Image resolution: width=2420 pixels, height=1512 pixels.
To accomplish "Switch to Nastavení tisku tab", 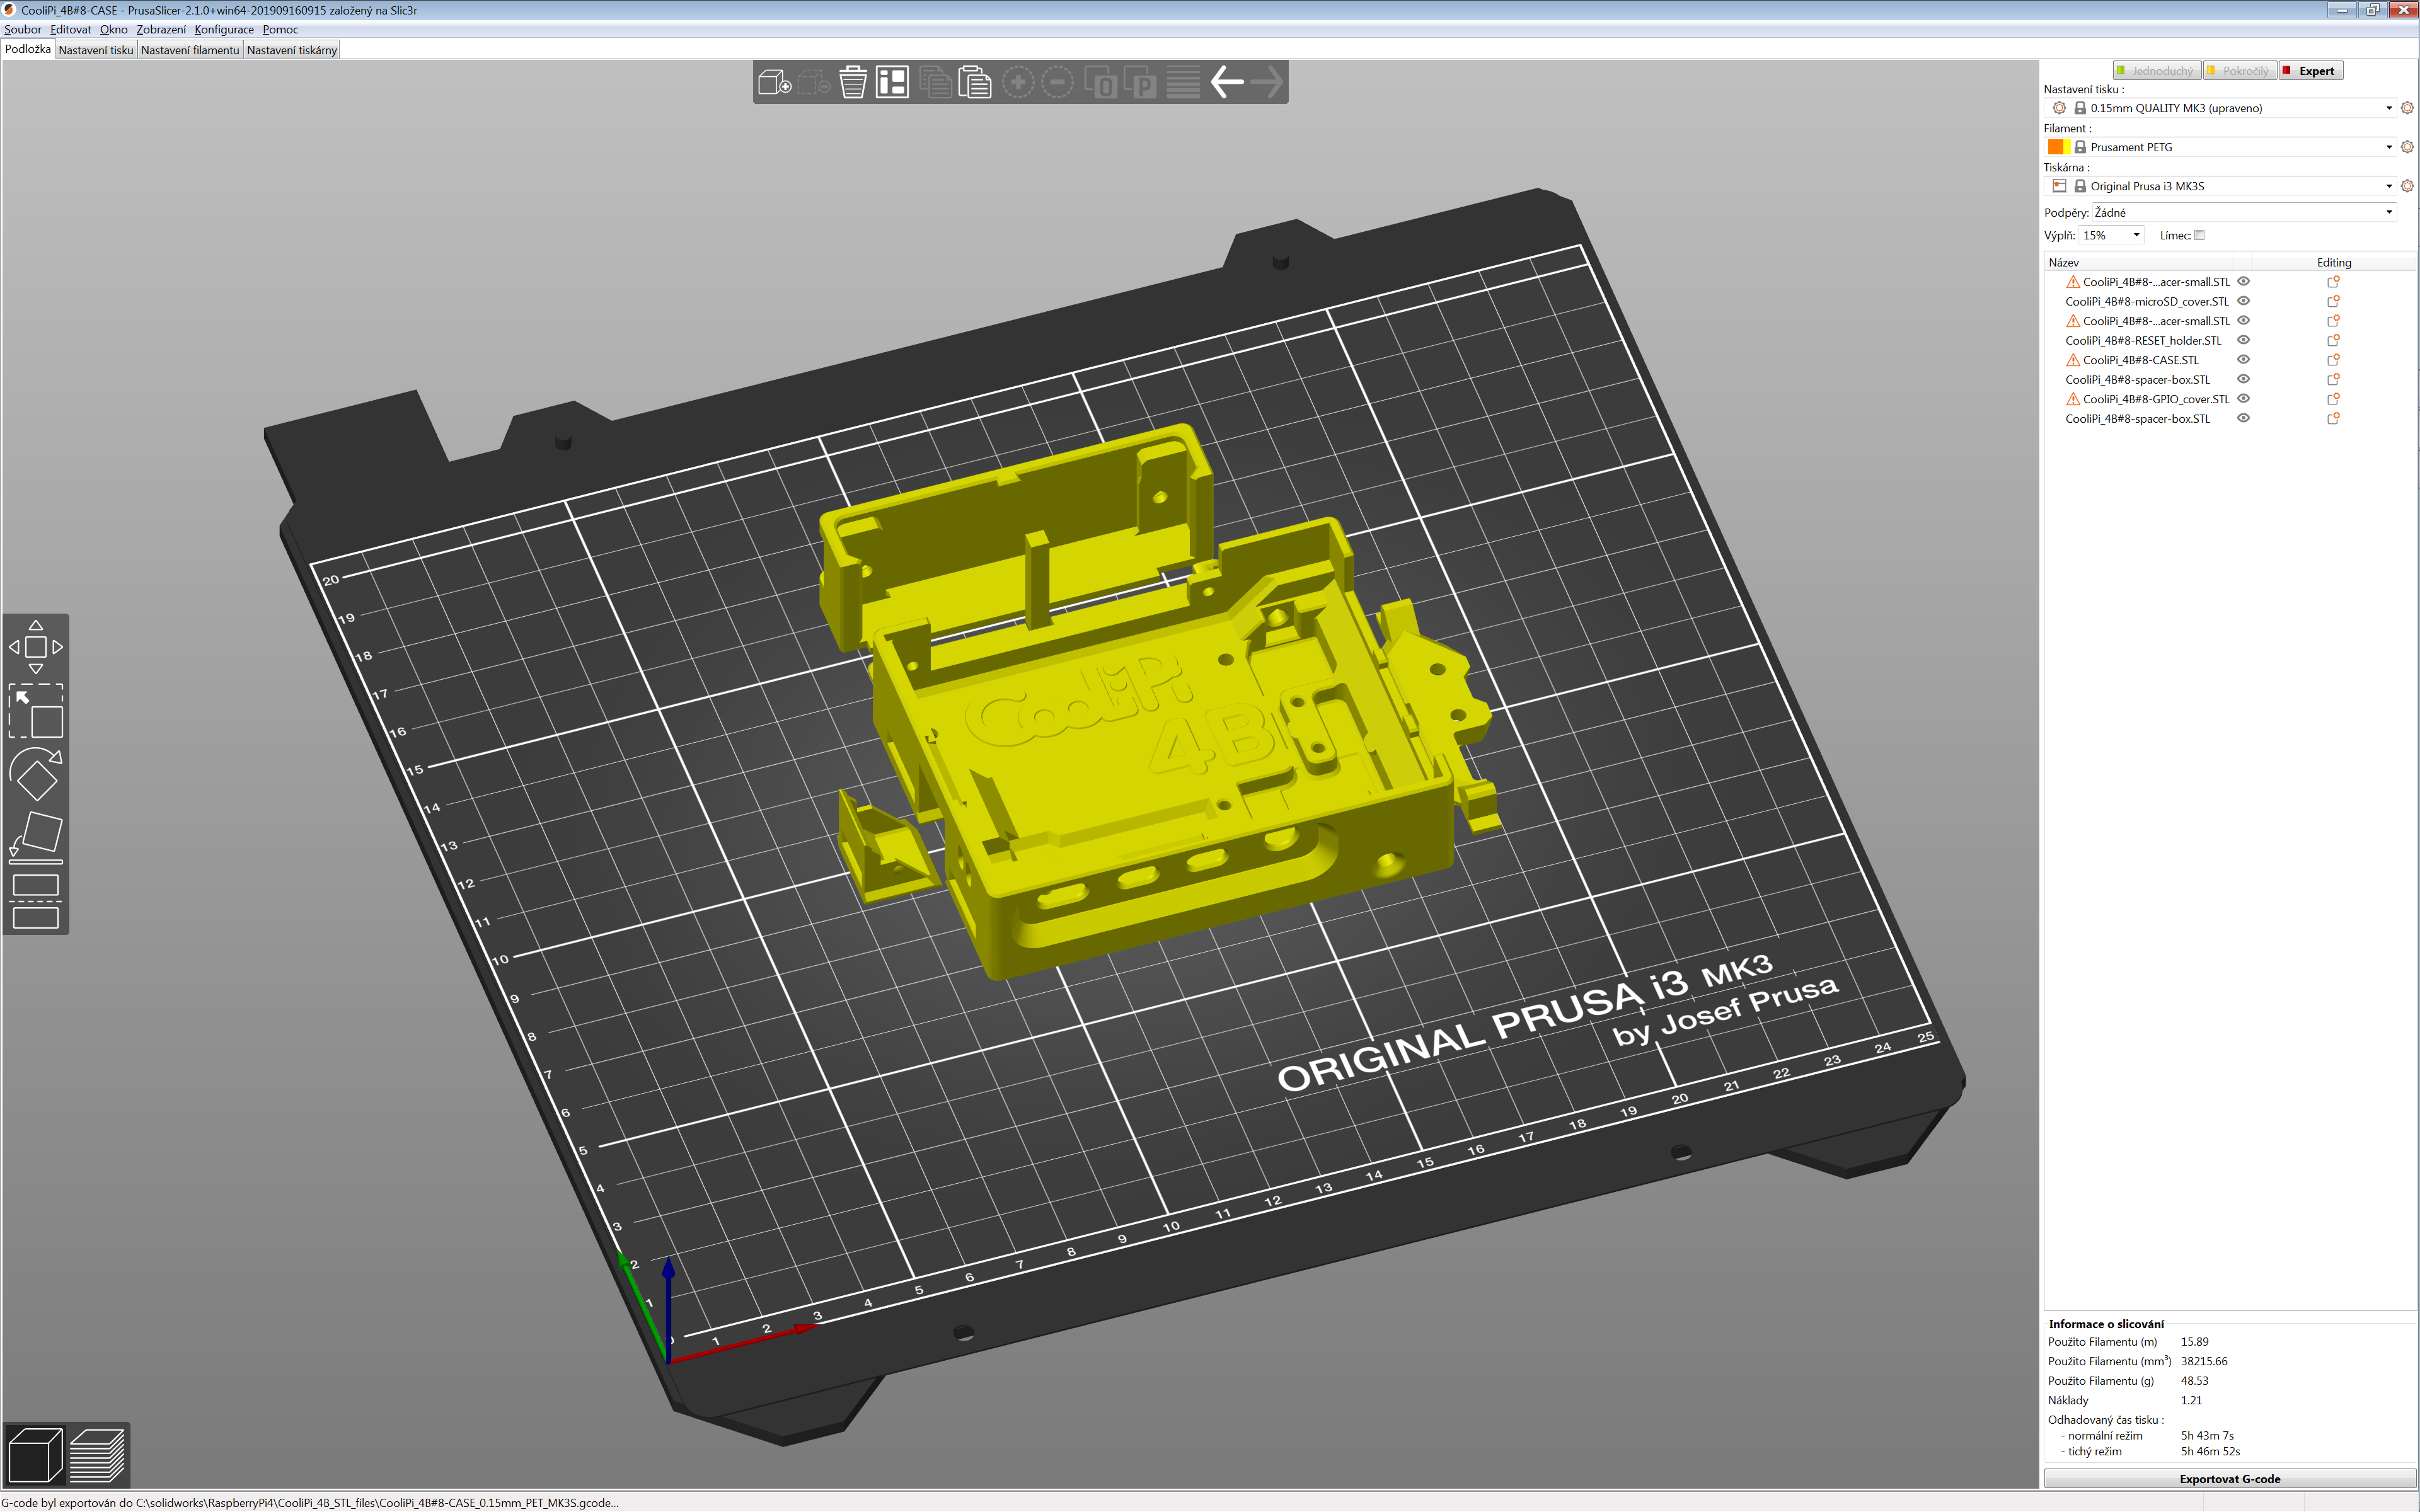I will tap(96, 50).
